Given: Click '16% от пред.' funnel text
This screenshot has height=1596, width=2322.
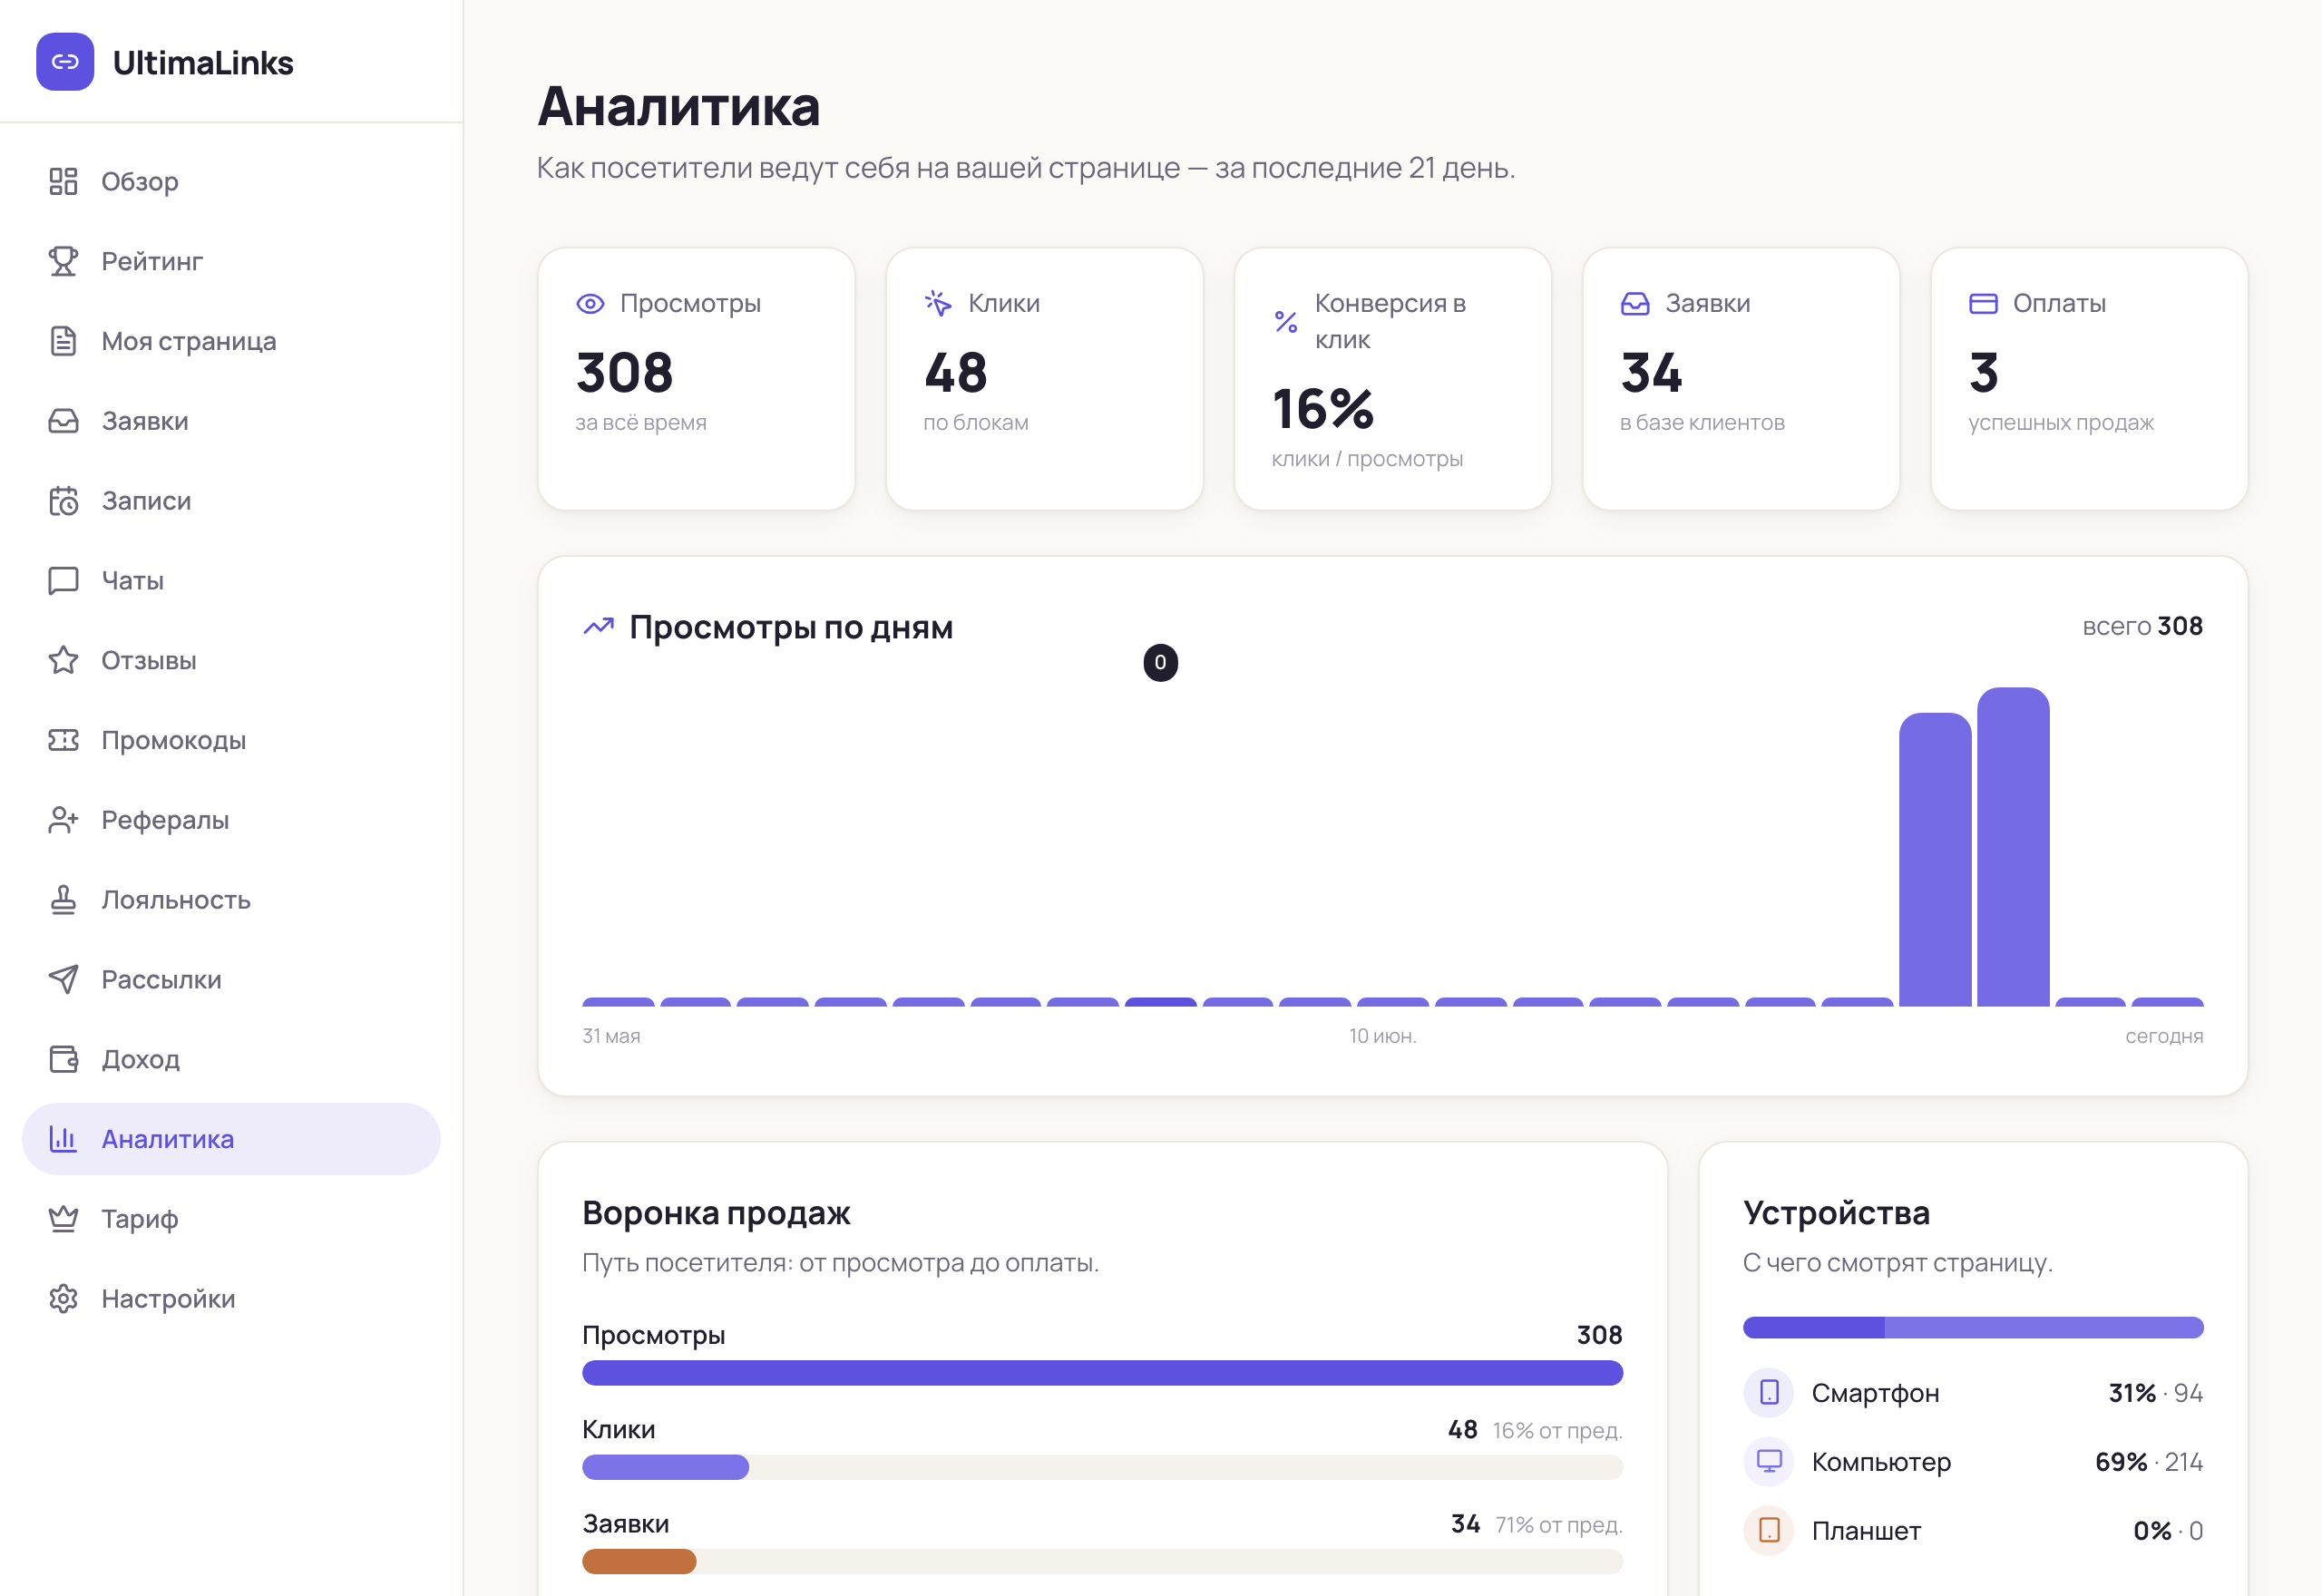Looking at the screenshot, I should pos(1557,1430).
